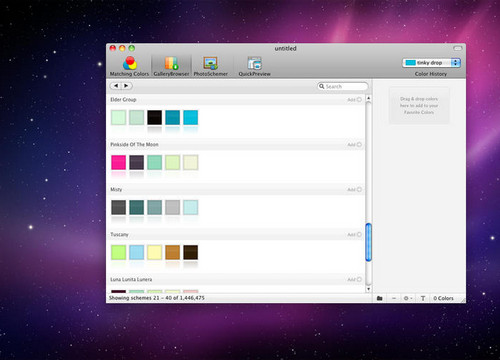Click the blue scrollbar thumb
The width and height of the screenshot is (500, 360).
[368, 242]
